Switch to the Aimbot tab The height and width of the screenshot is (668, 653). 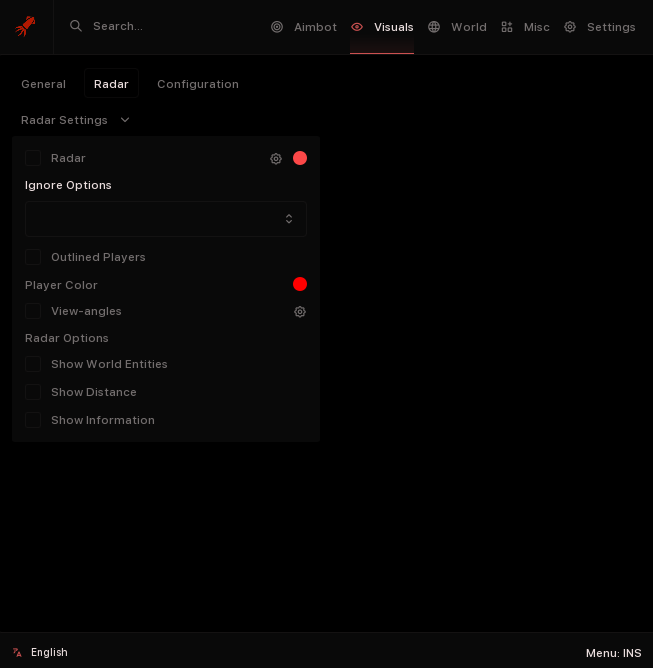pyautogui.click(x=304, y=27)
